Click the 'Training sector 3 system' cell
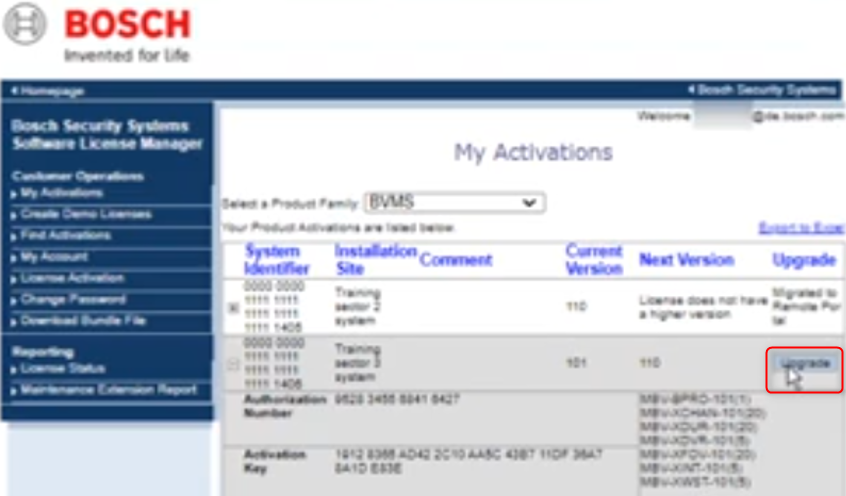 358,363
